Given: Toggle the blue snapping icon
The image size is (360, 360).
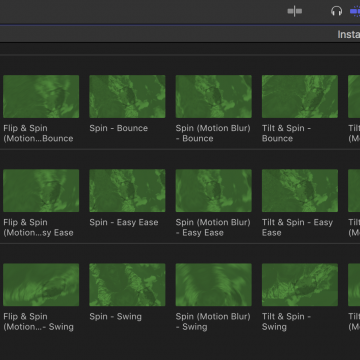Looking at the screenshot, I should (355, 11).
